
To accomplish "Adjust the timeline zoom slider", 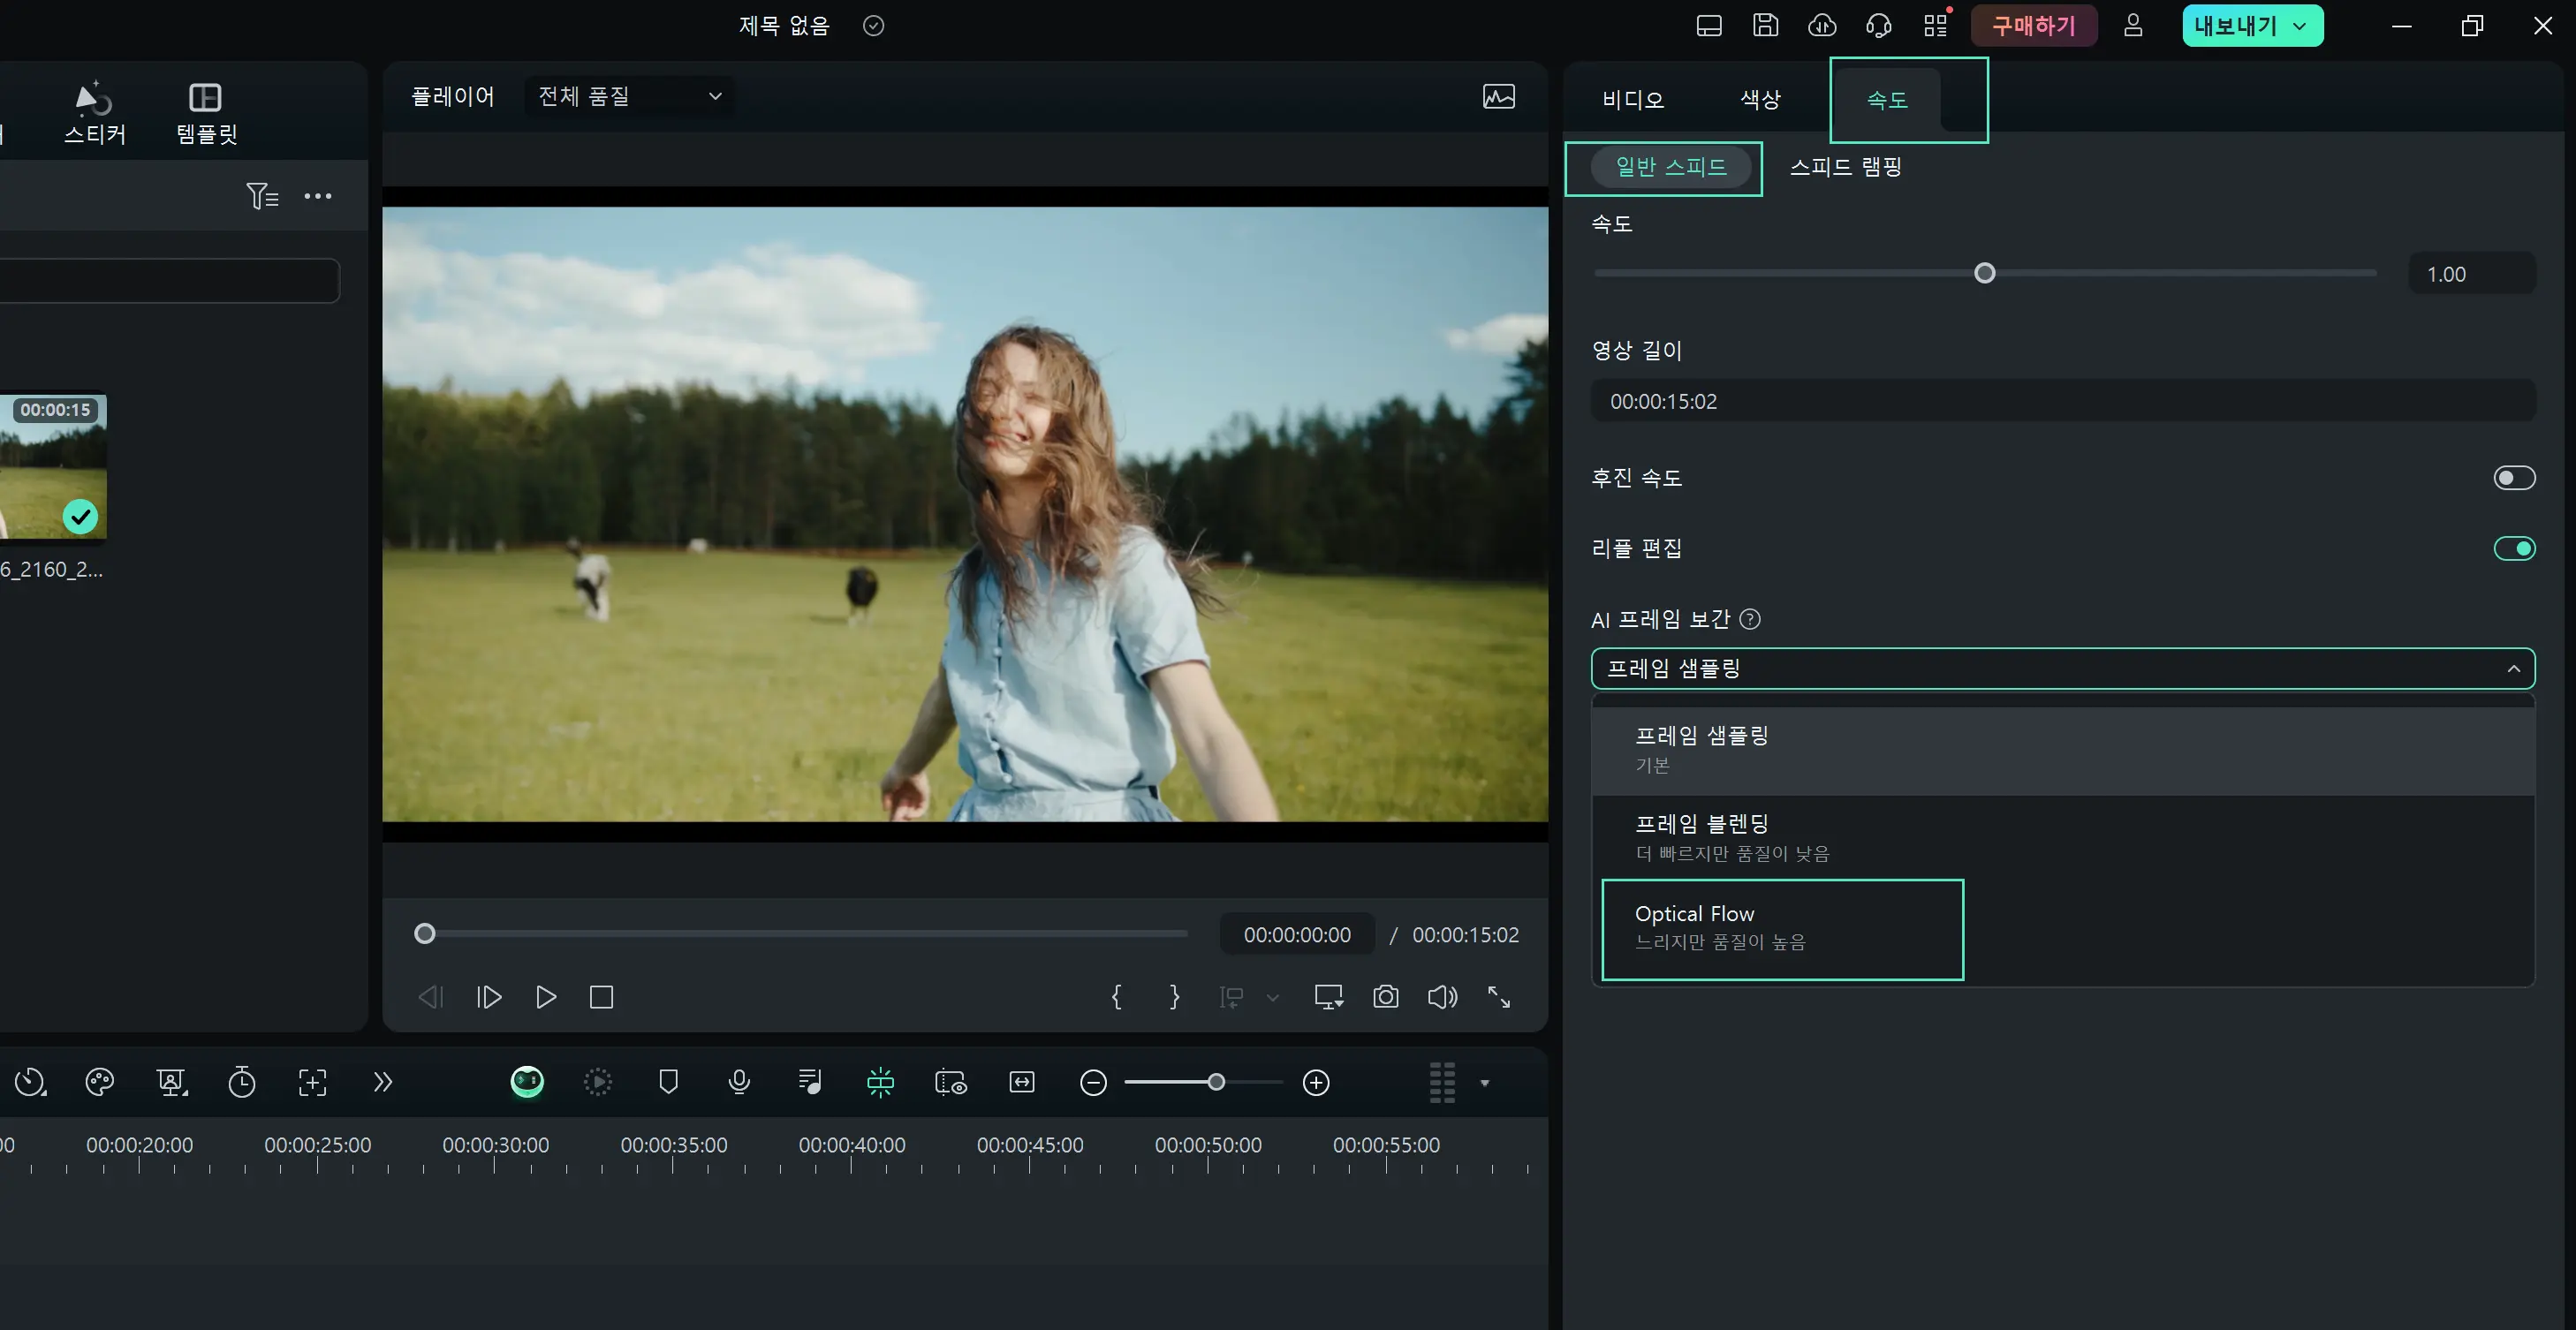I will (x=1203, y=1082).
